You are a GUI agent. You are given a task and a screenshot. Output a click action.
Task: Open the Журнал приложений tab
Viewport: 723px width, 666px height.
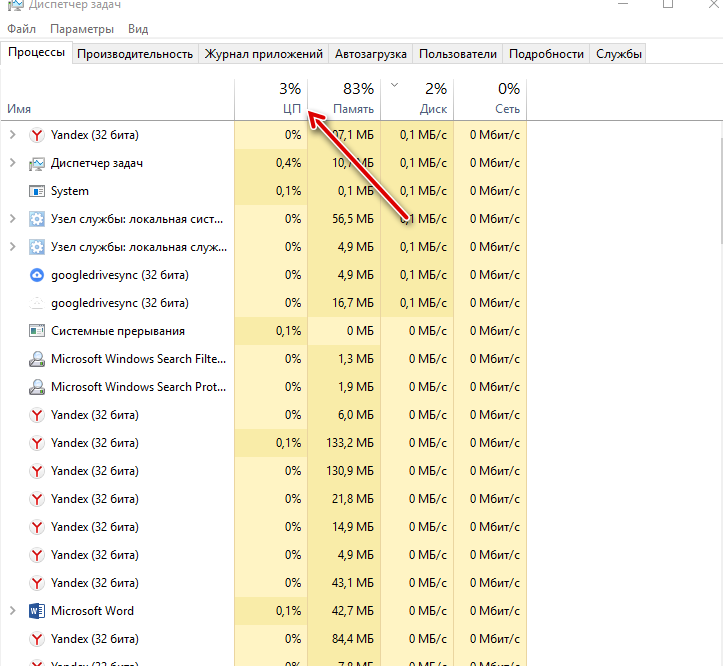pyautogui.click(x=263, y=54)
